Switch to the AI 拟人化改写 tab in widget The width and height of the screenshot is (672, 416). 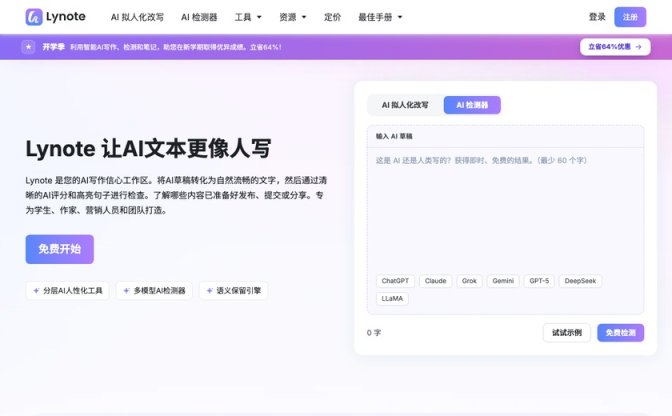click(x=405, y=105)
